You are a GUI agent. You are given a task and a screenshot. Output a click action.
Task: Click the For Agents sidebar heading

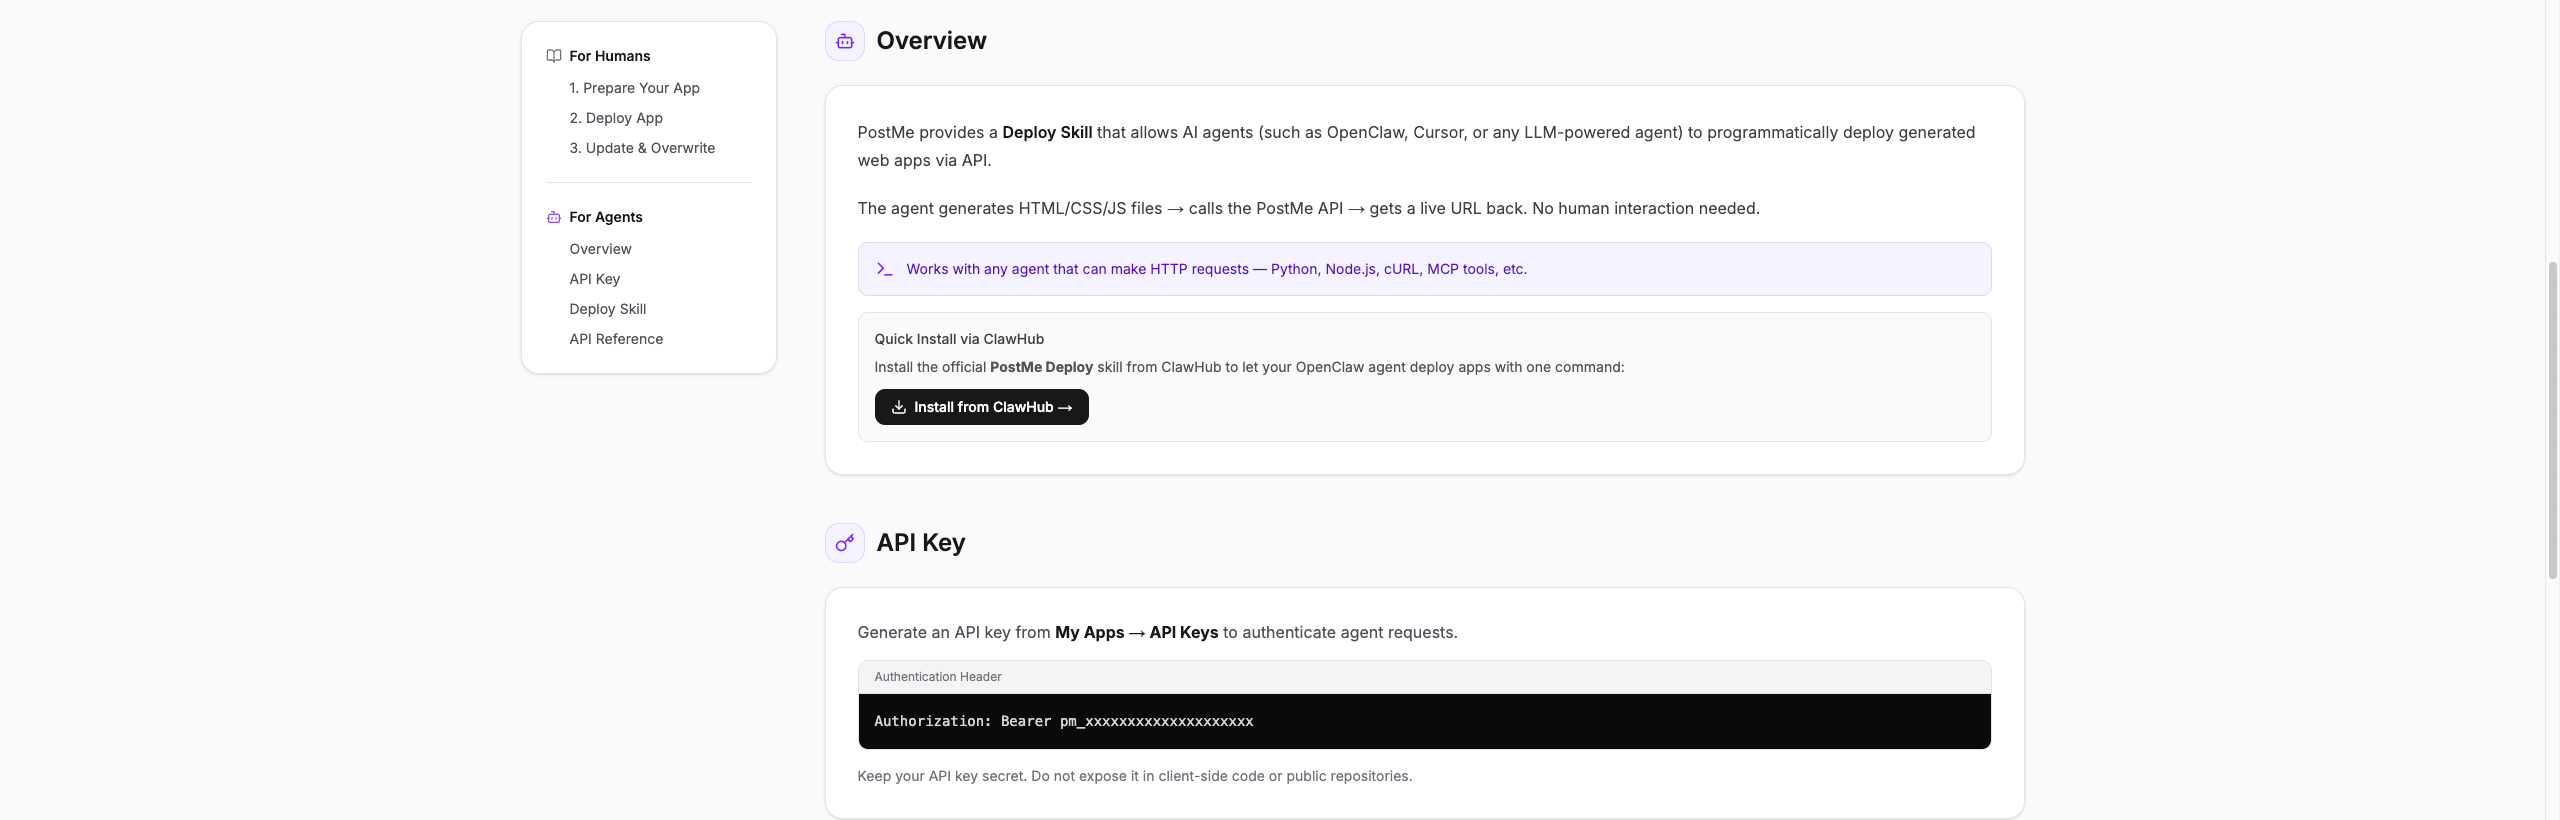pos(605,217)
